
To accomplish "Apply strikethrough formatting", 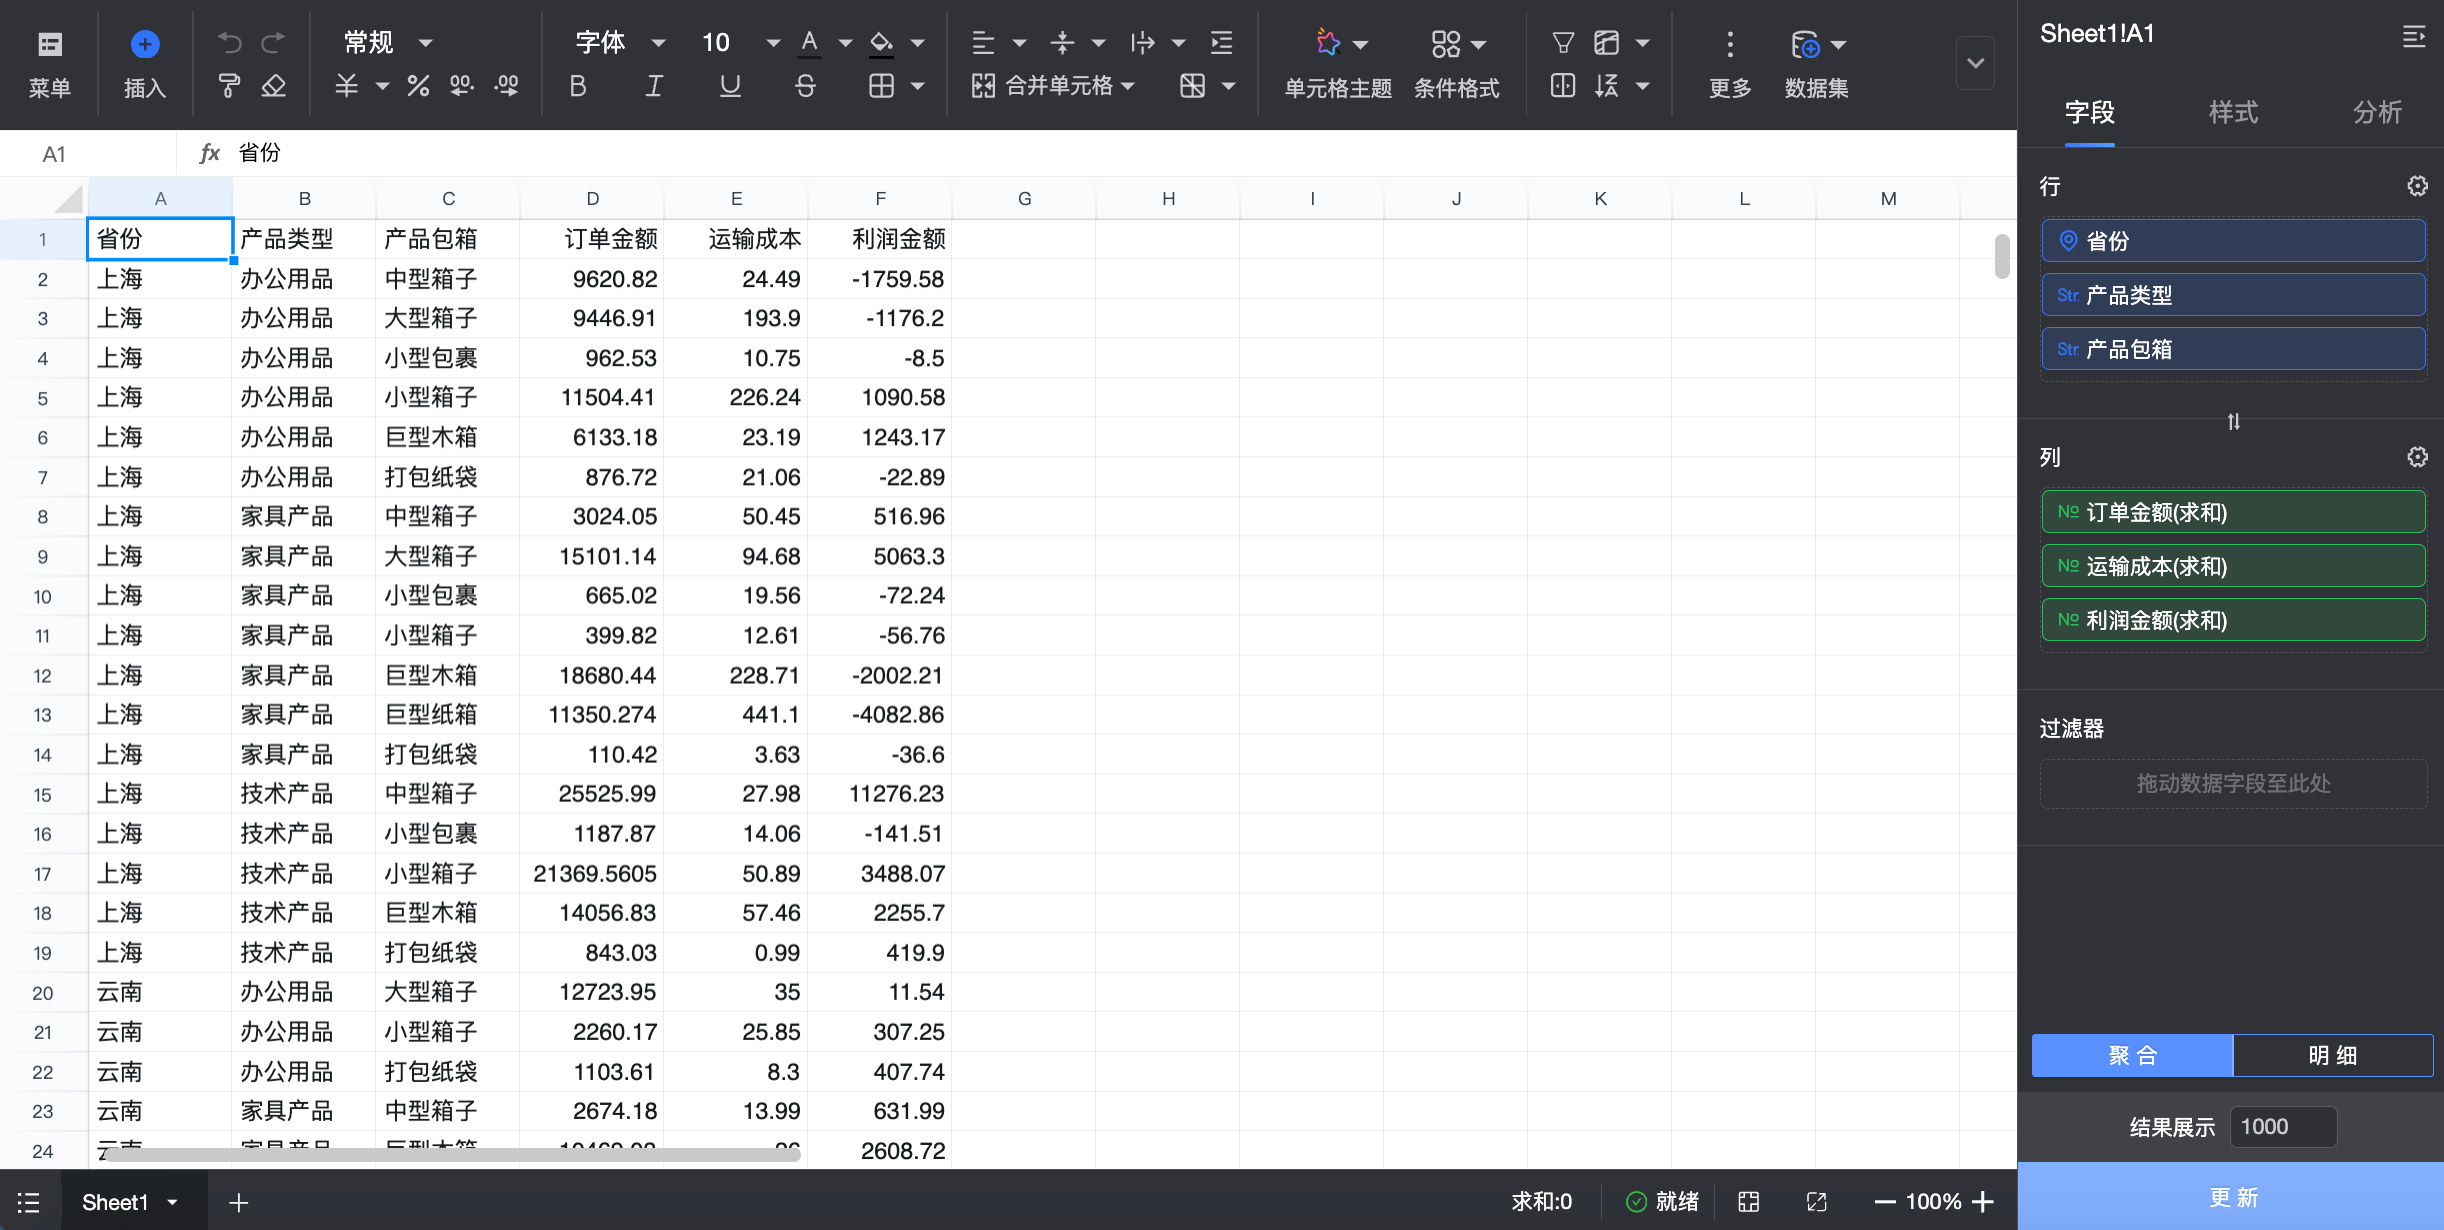I will (805, 87).
